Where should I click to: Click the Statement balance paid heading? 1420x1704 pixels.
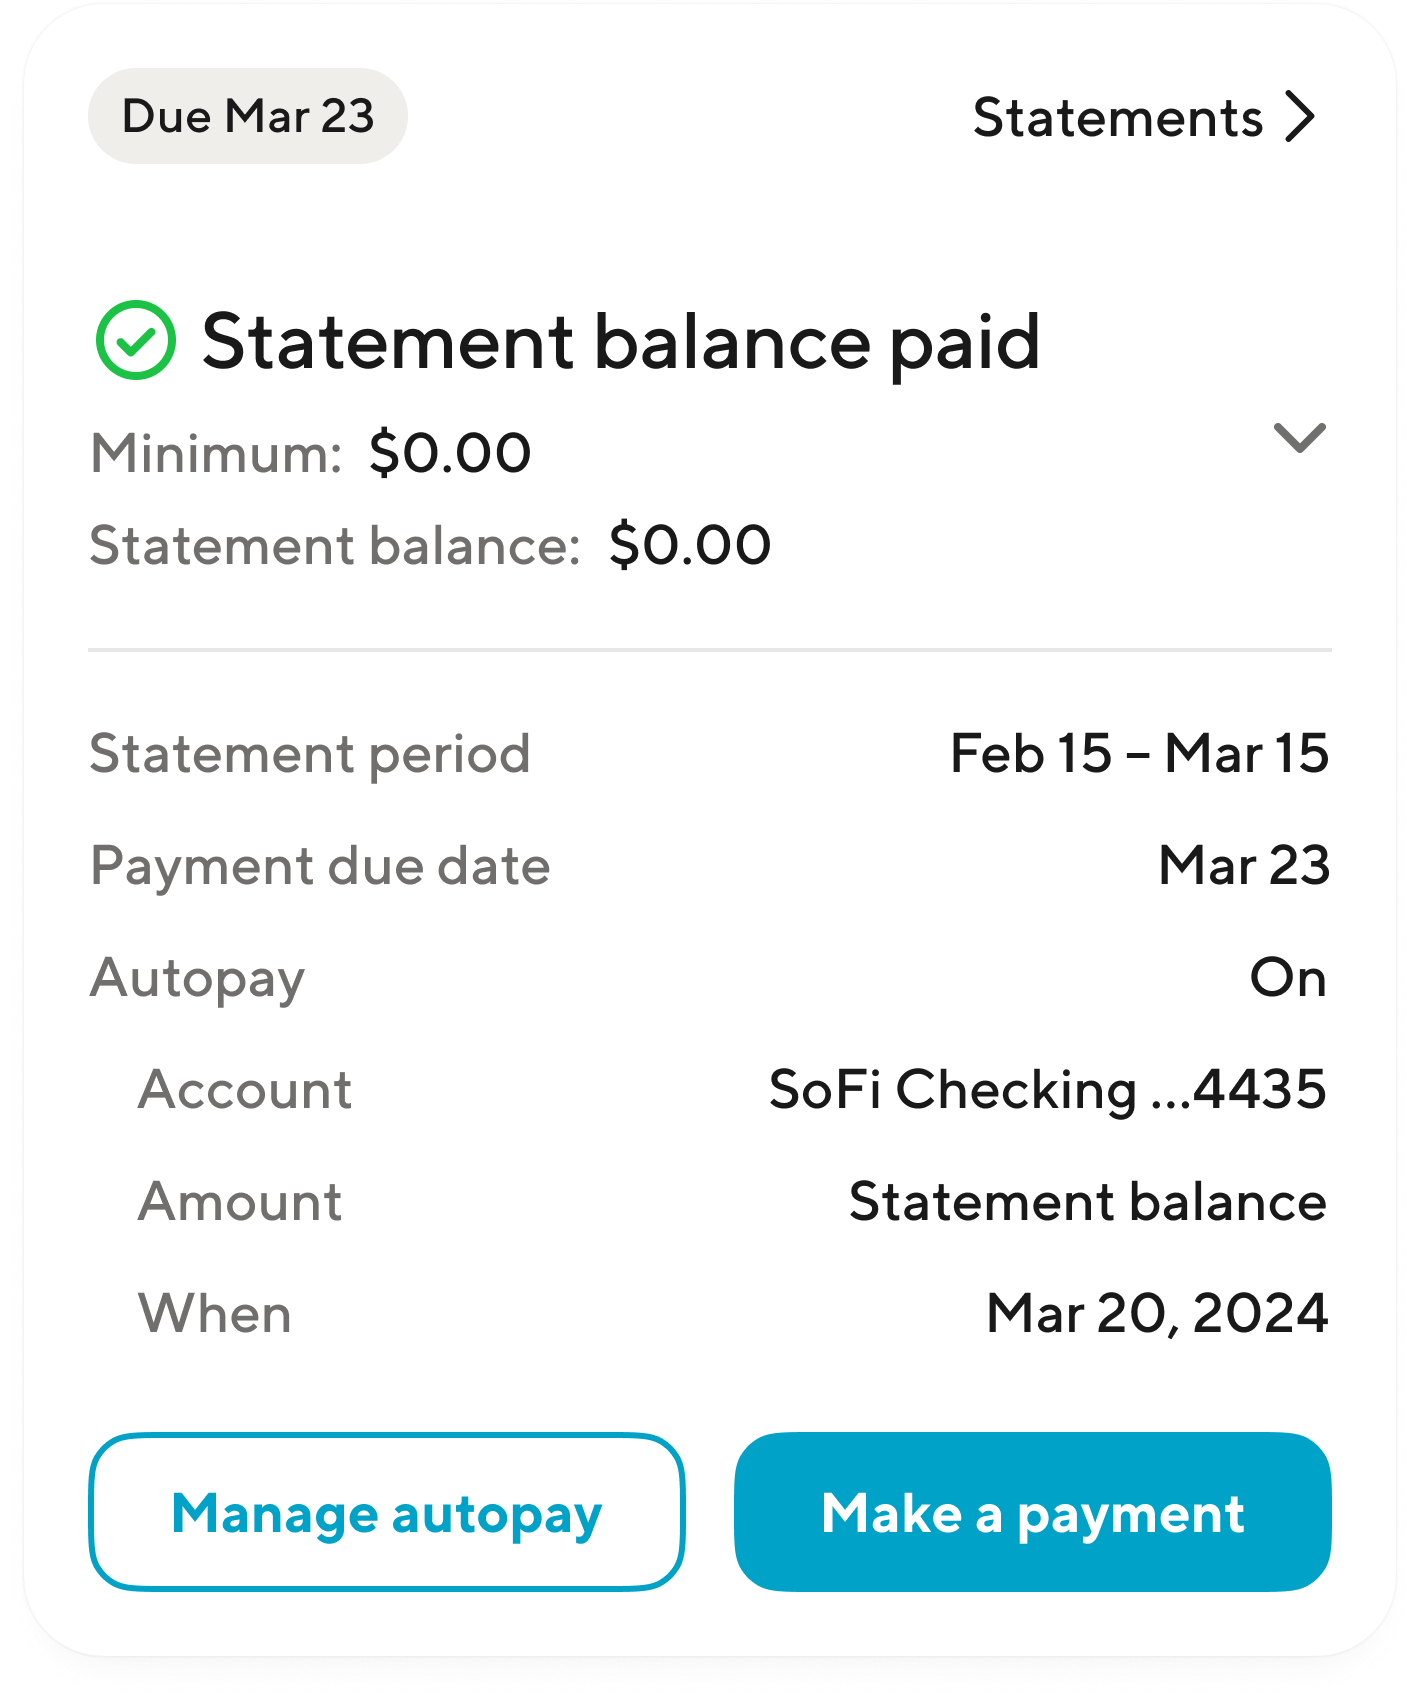coord(621,342)
